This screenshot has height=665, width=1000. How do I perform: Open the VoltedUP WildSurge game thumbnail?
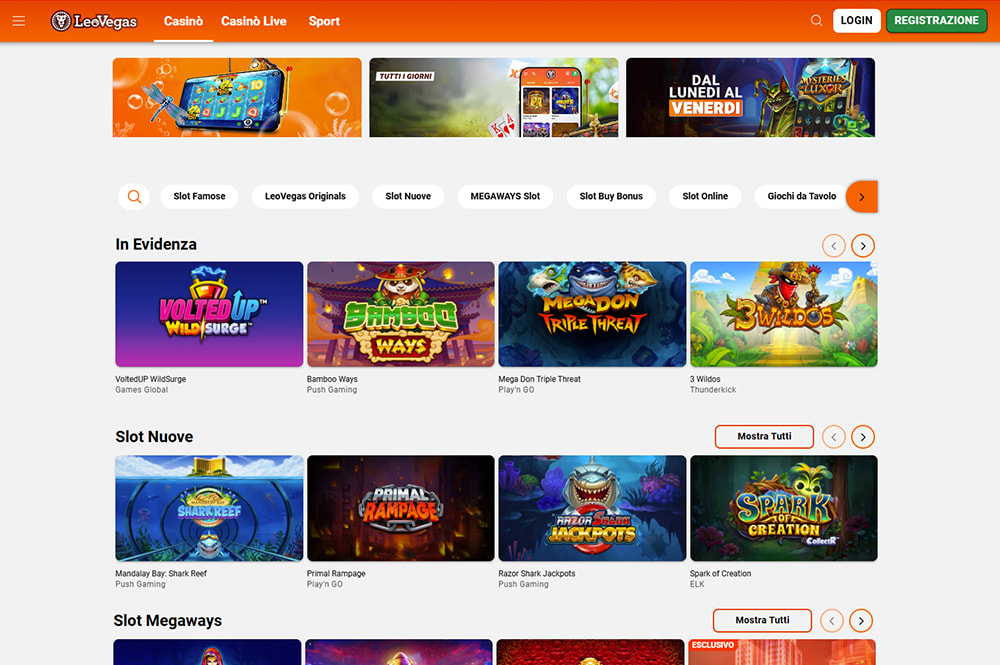point(209,314)
